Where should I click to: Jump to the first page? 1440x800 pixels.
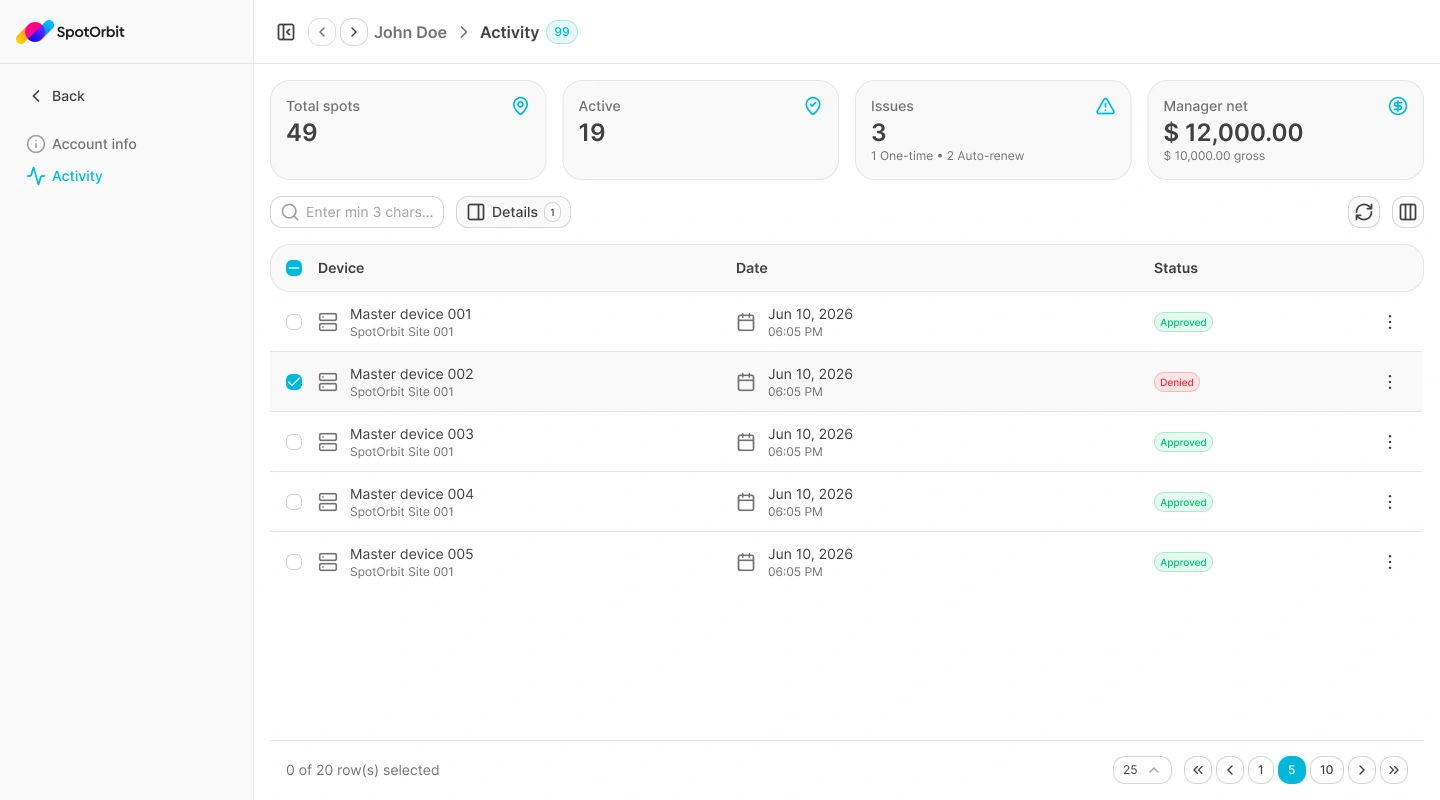pyautogui.click(x=1198, y=770)
